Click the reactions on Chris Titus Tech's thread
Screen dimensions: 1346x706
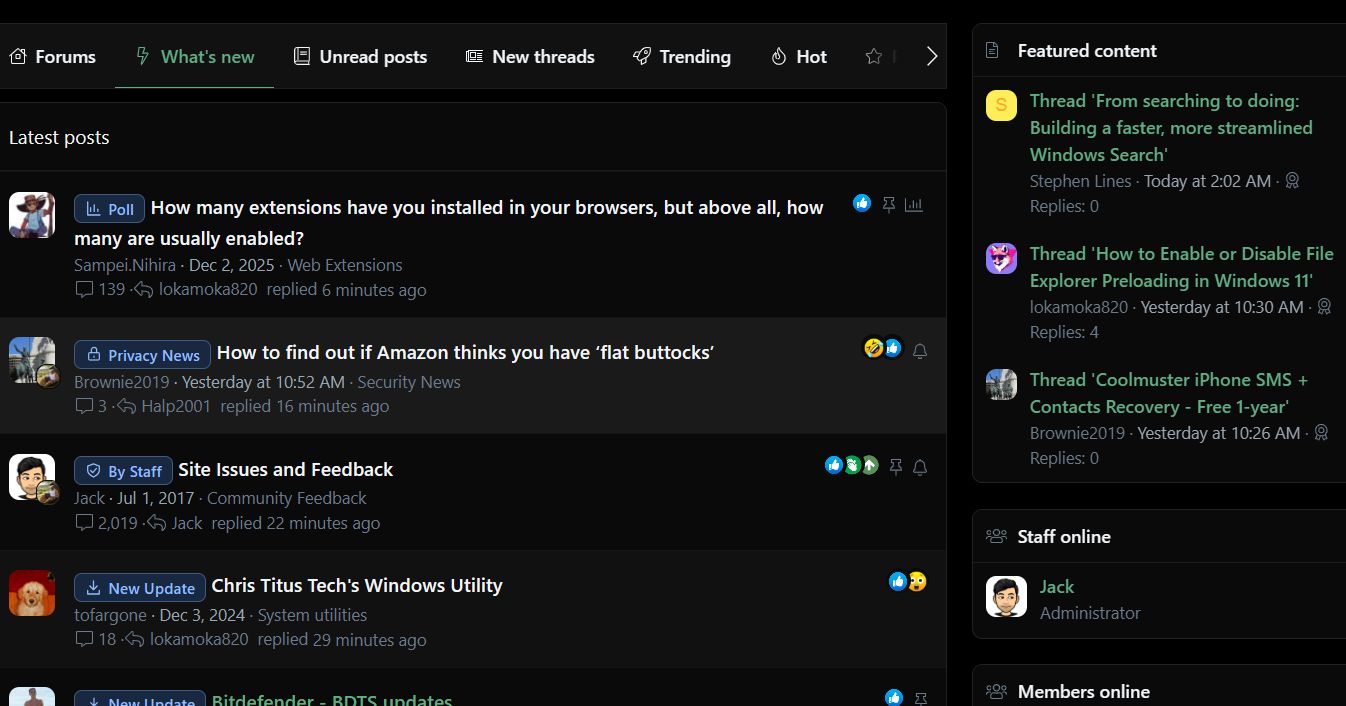click(908, 581)
